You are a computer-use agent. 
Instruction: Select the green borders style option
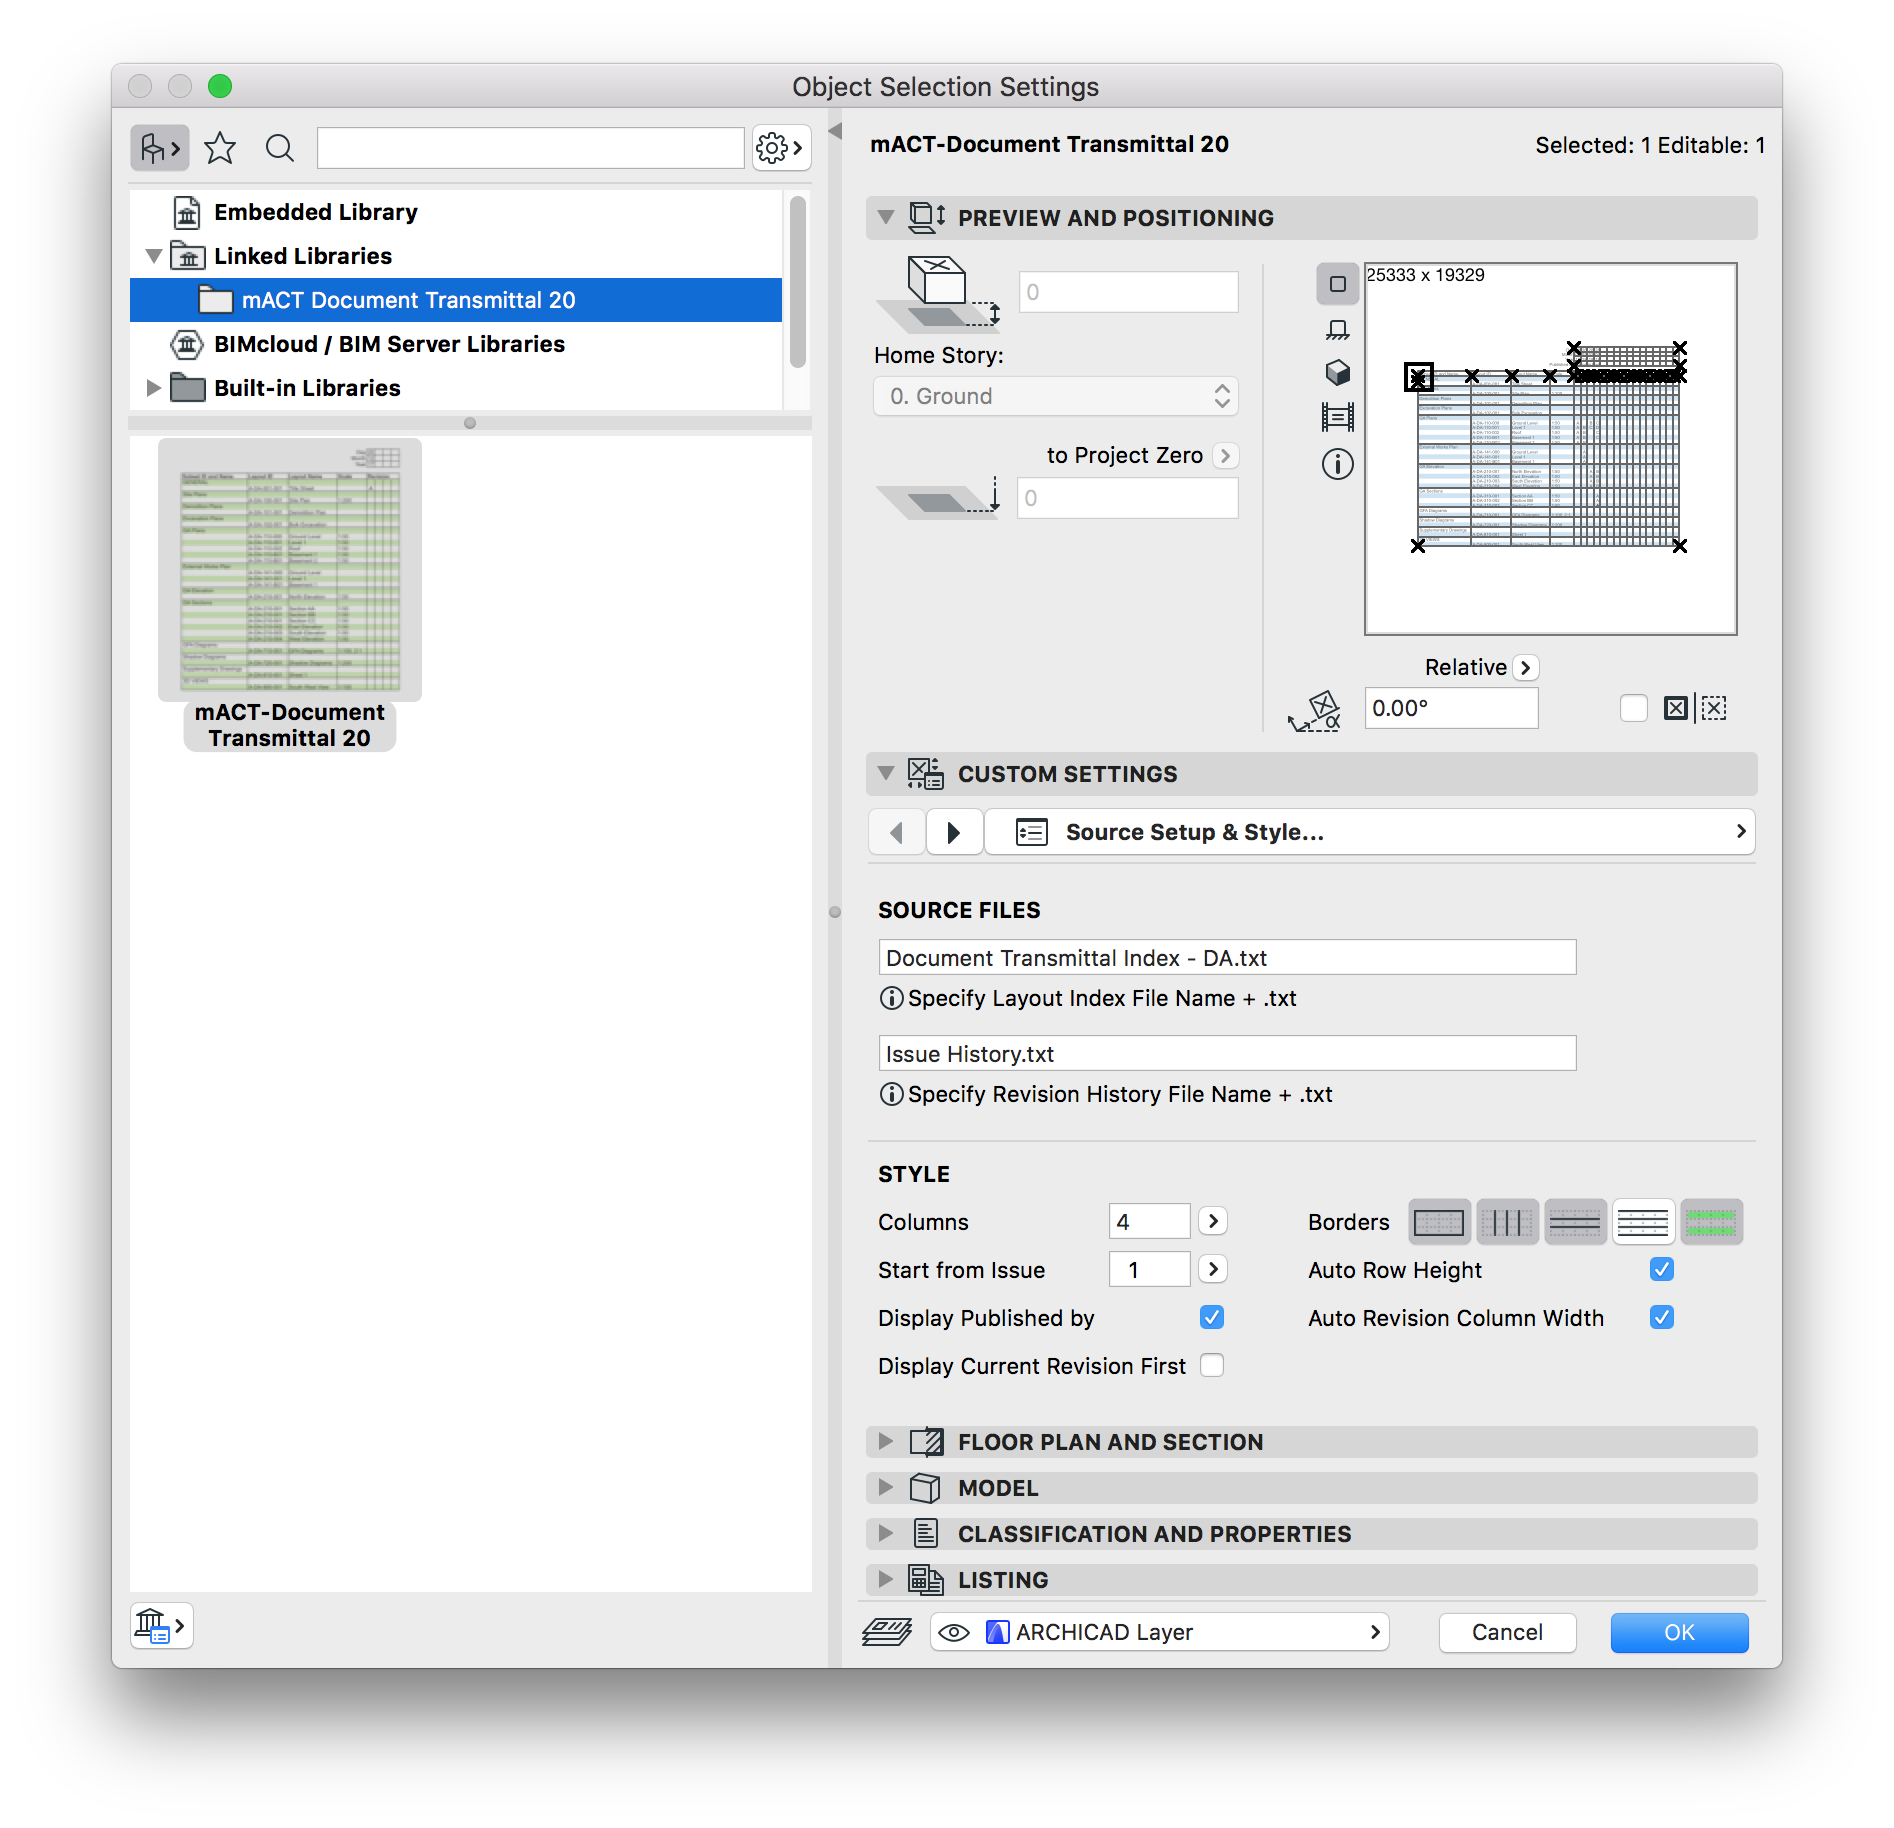(1711, 1221)
